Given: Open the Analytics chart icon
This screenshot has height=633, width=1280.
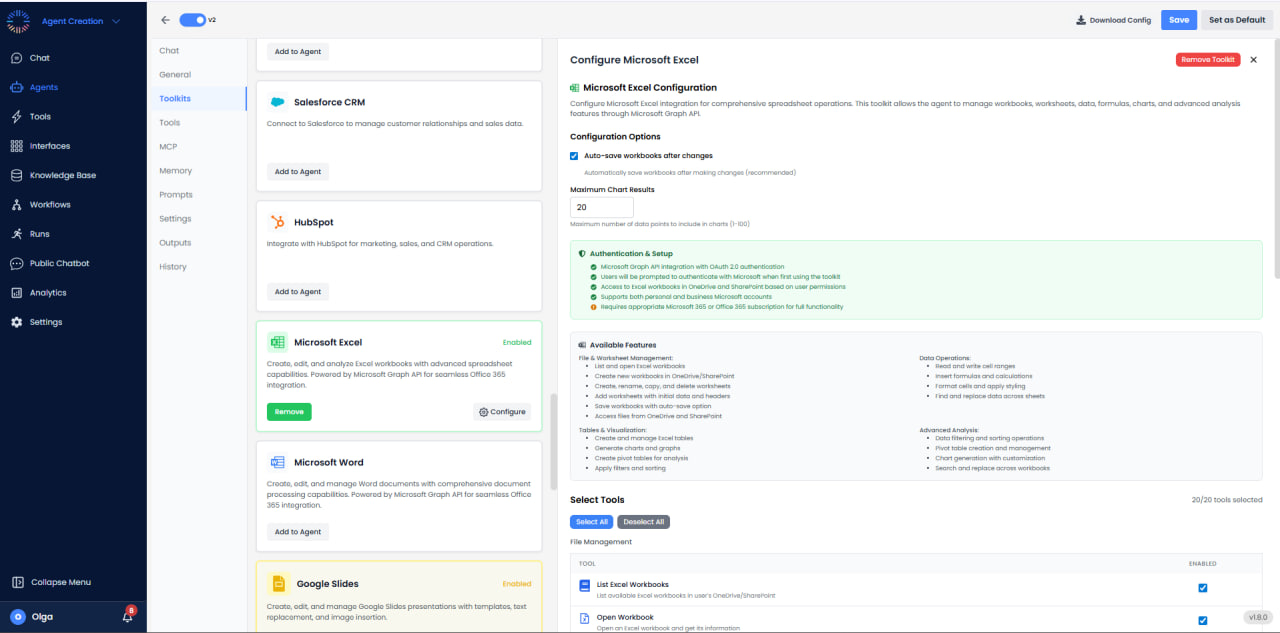Looking at the screenshot, I should tap(17, 293).
